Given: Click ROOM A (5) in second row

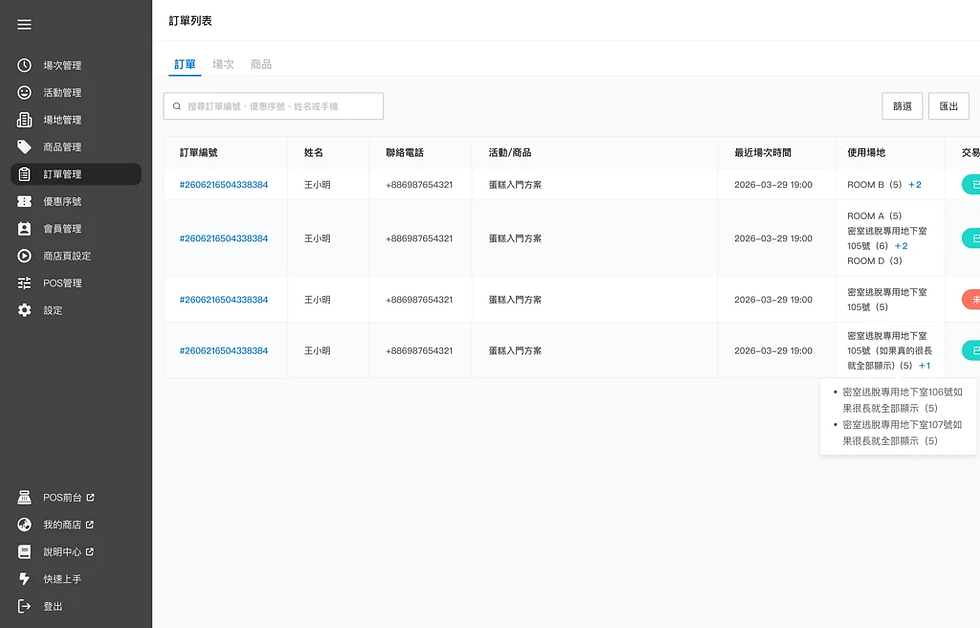Looking at the screenshot, I should [x=874, y=216].
